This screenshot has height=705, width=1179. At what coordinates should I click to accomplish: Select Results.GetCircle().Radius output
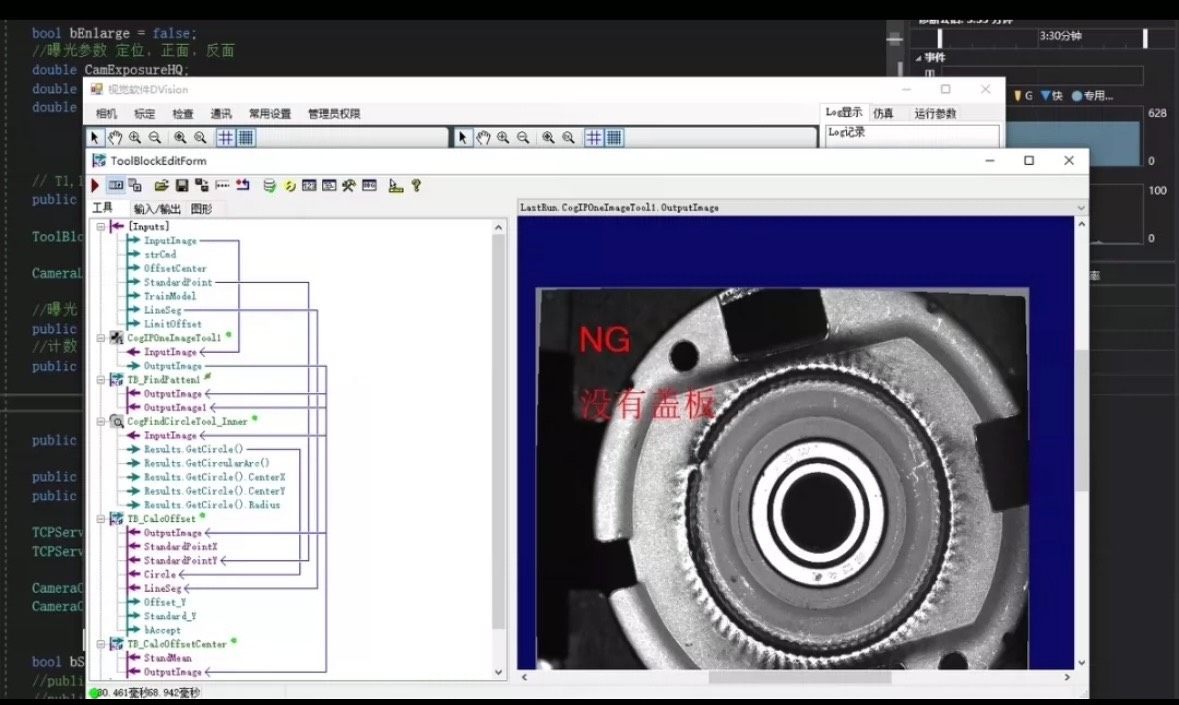pyautogui.click(x=211, y=505)
